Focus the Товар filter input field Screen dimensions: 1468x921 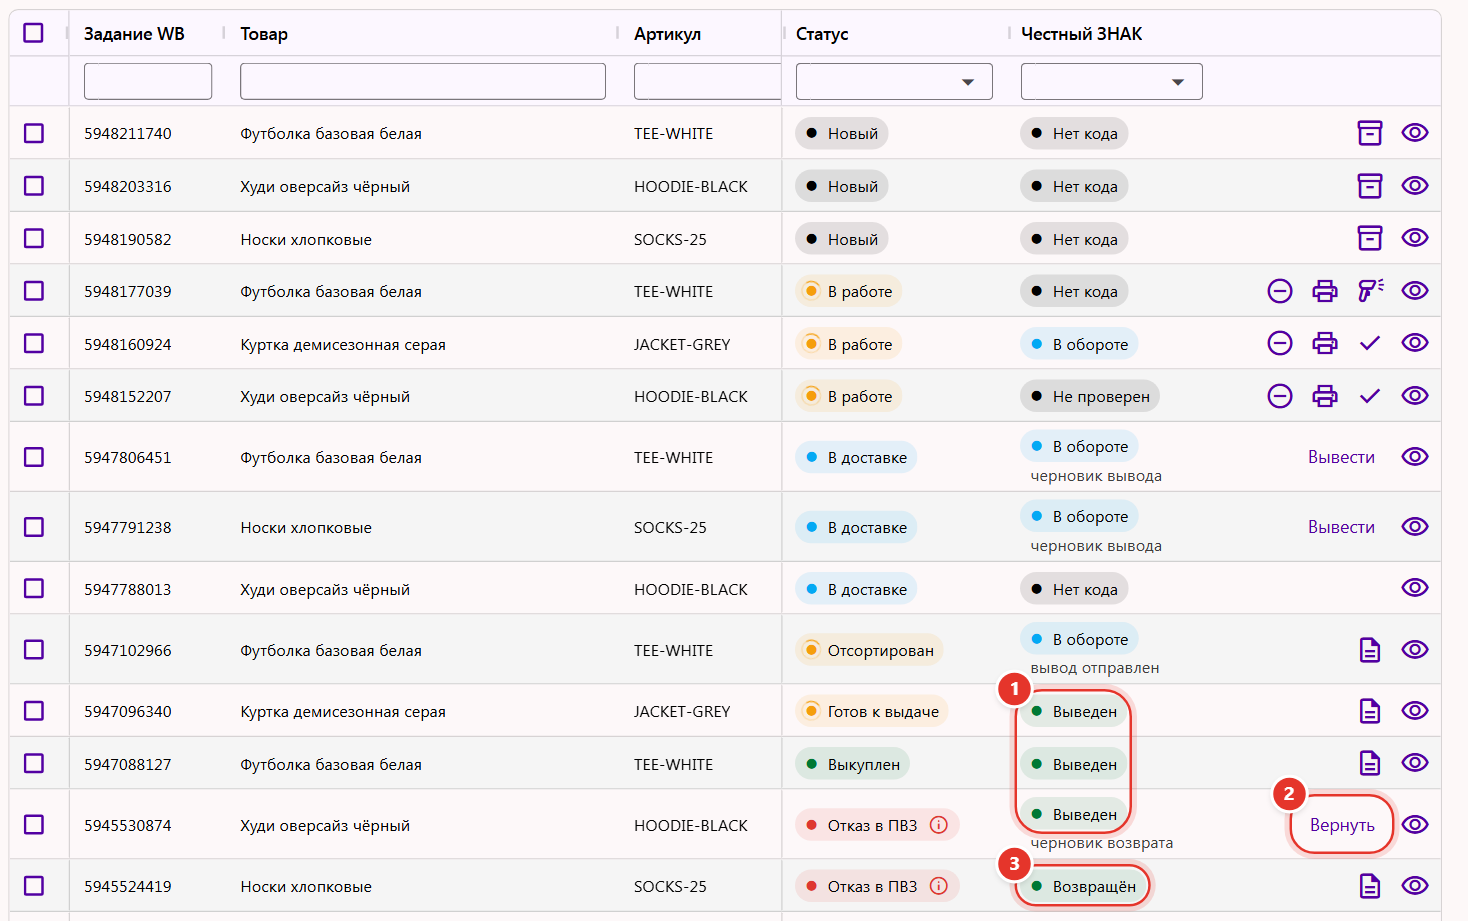click(423, 81)
